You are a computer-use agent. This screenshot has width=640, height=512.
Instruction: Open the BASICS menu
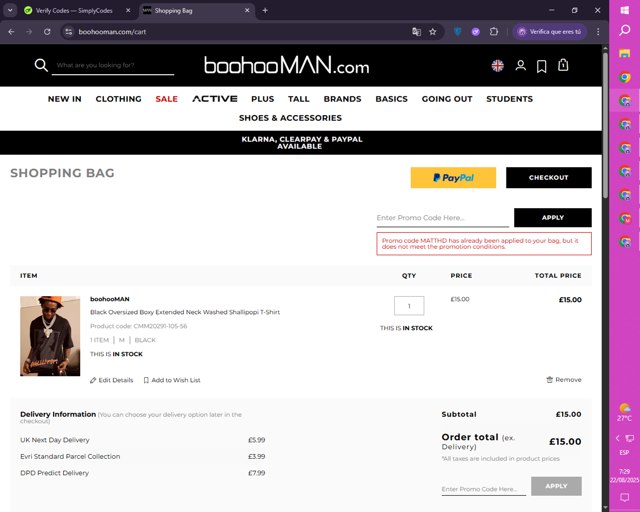coord(391,99)
